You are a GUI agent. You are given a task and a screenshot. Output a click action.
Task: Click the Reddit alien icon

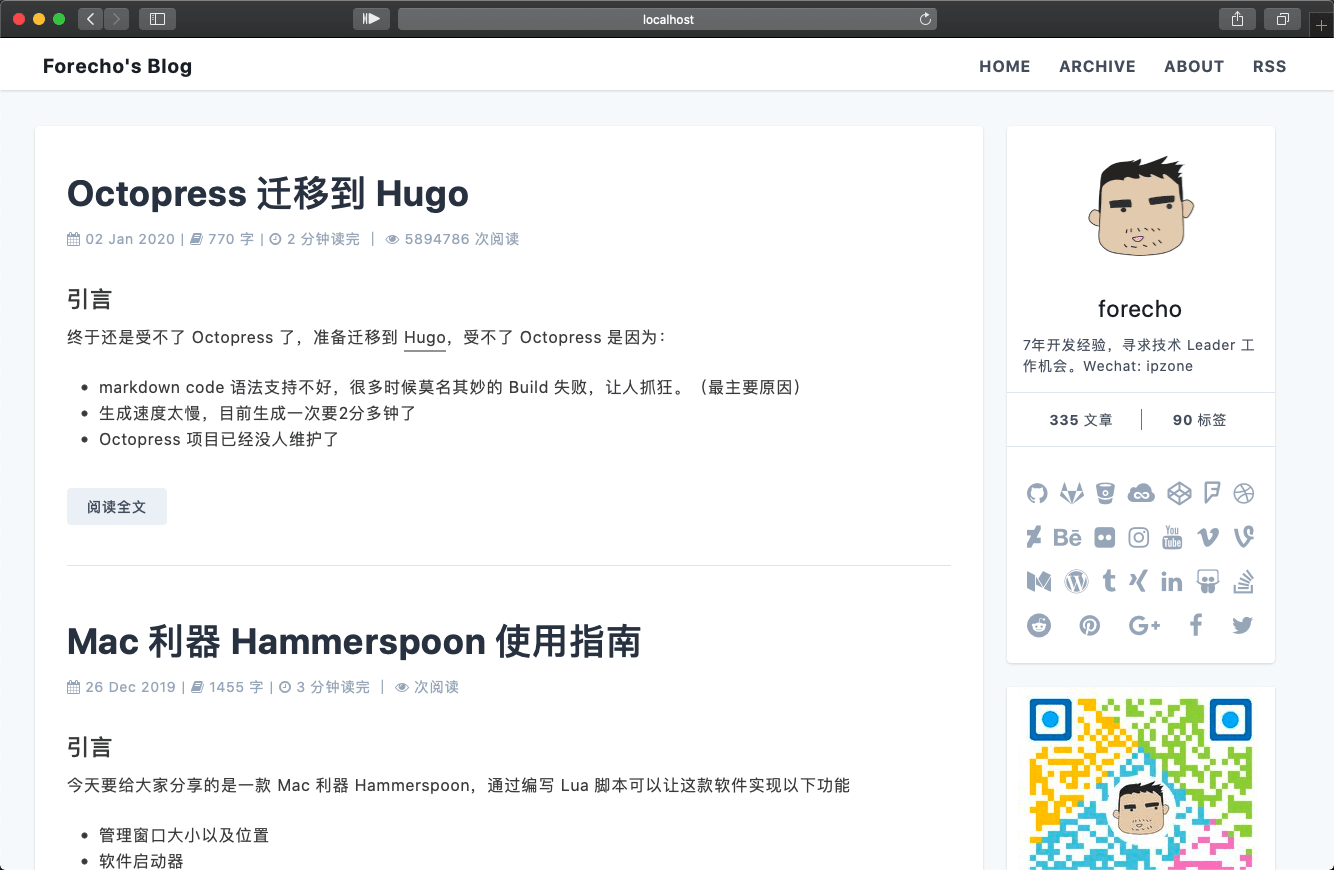tap(1039, 625)
